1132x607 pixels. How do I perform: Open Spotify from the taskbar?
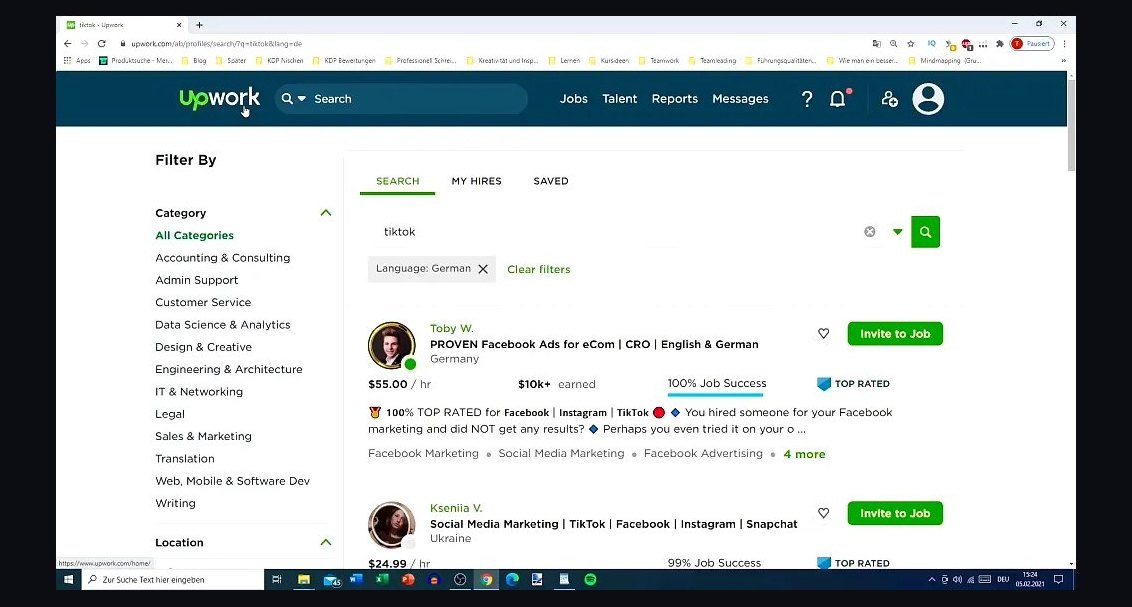(x=591, y=580)
